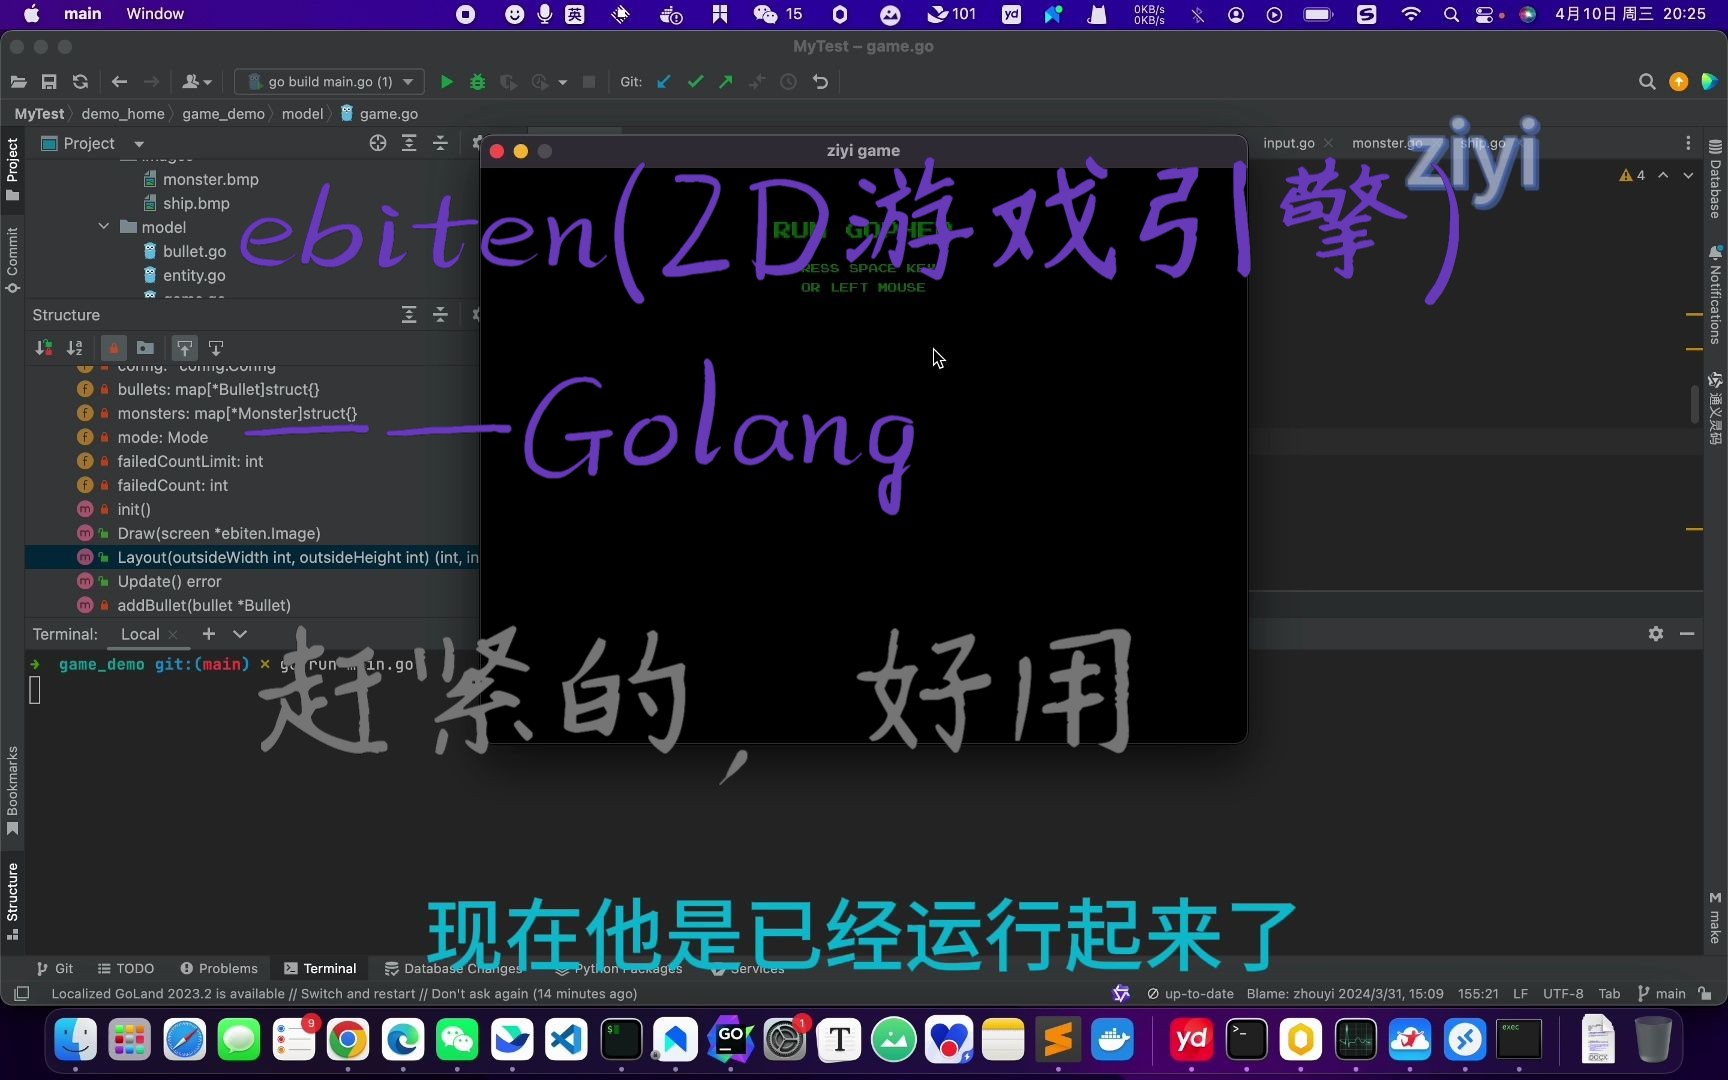Screen dimensions: 1728x1080
Task: Hide the Terminal panel with minus icon
Action: 1687,634
